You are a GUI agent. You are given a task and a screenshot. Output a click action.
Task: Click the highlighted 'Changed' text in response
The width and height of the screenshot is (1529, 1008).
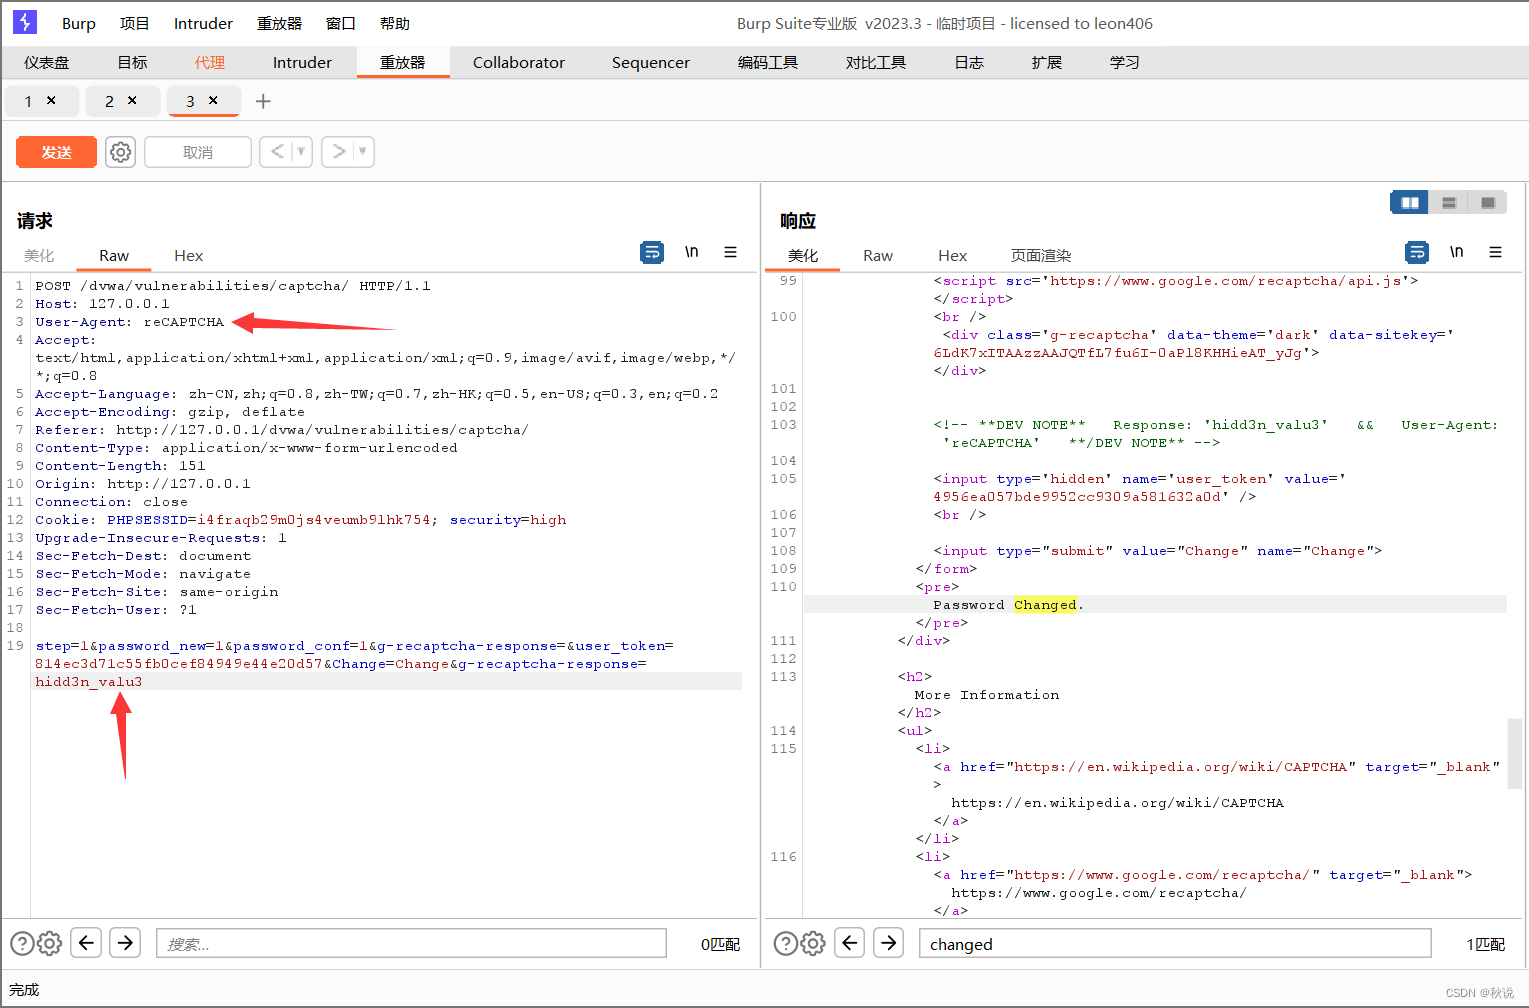pyautogui.click(x=1045, y=605)
